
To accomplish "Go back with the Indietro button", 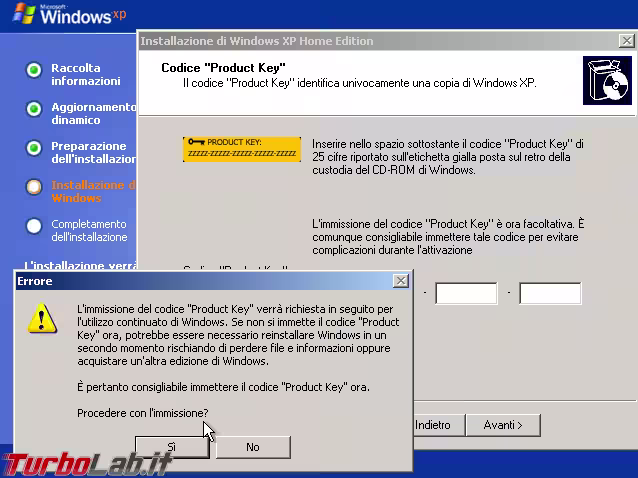I will (x=439, y=425).
